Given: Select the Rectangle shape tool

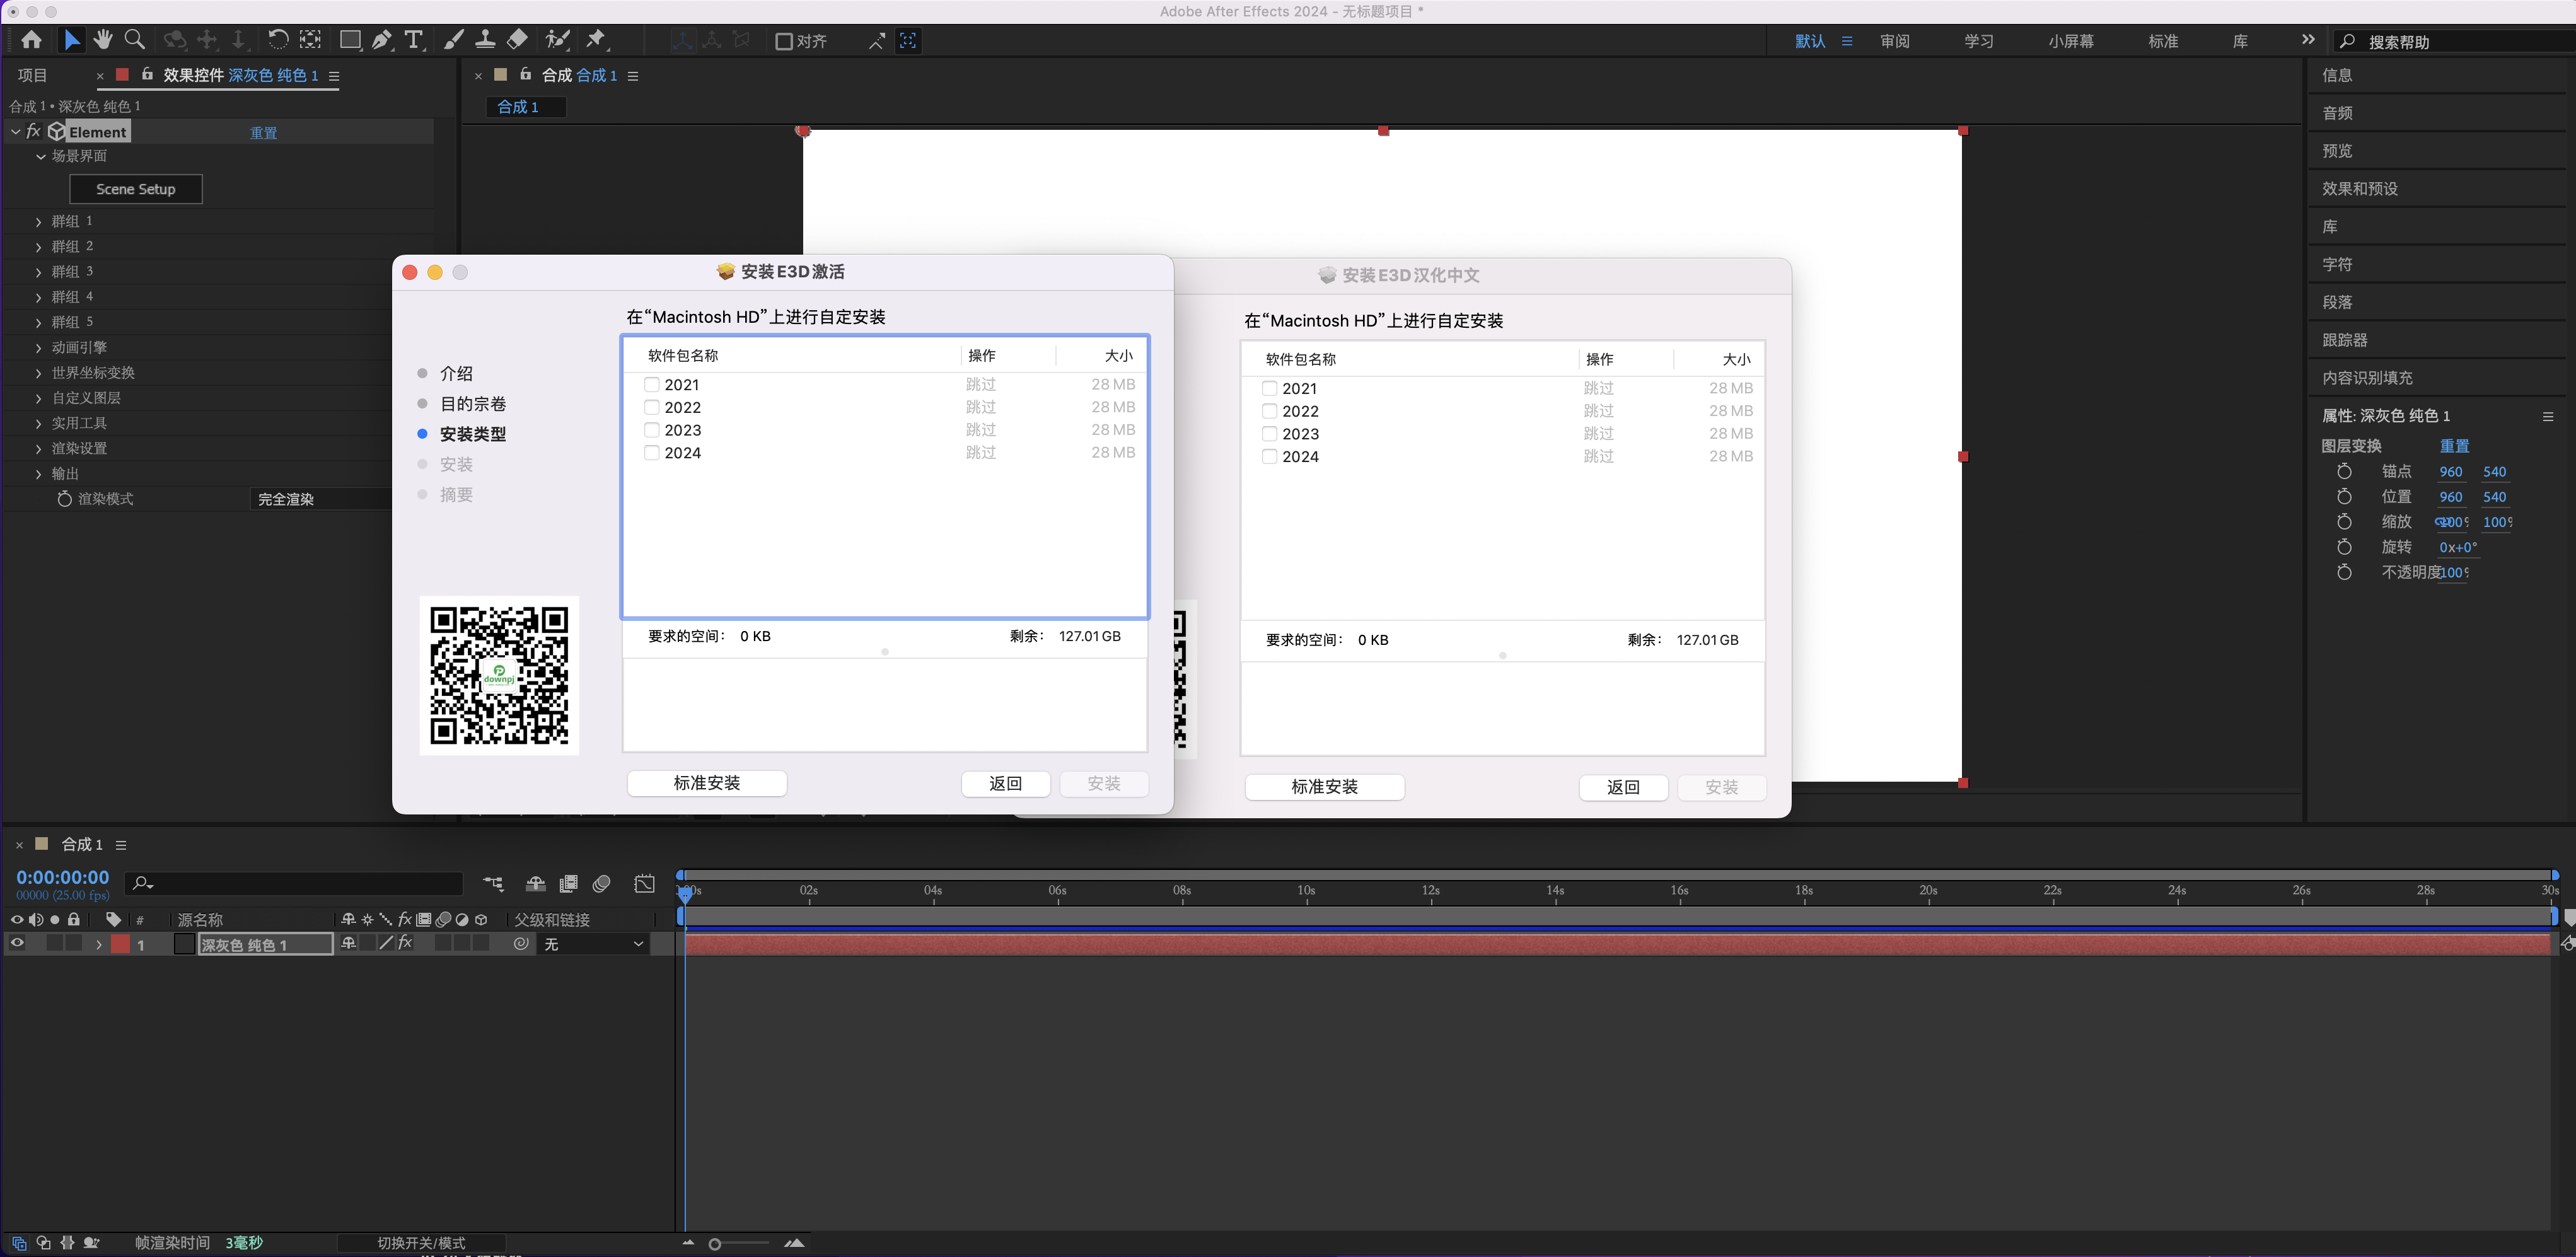Looking at the screenshot, I should 351,40.
